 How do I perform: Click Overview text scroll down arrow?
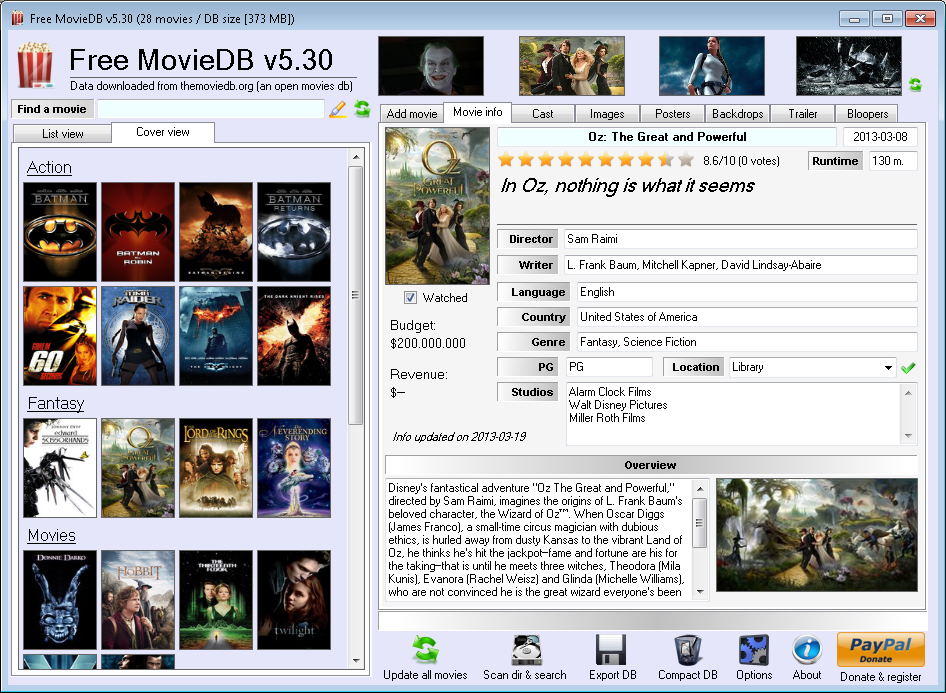(700, 592)
